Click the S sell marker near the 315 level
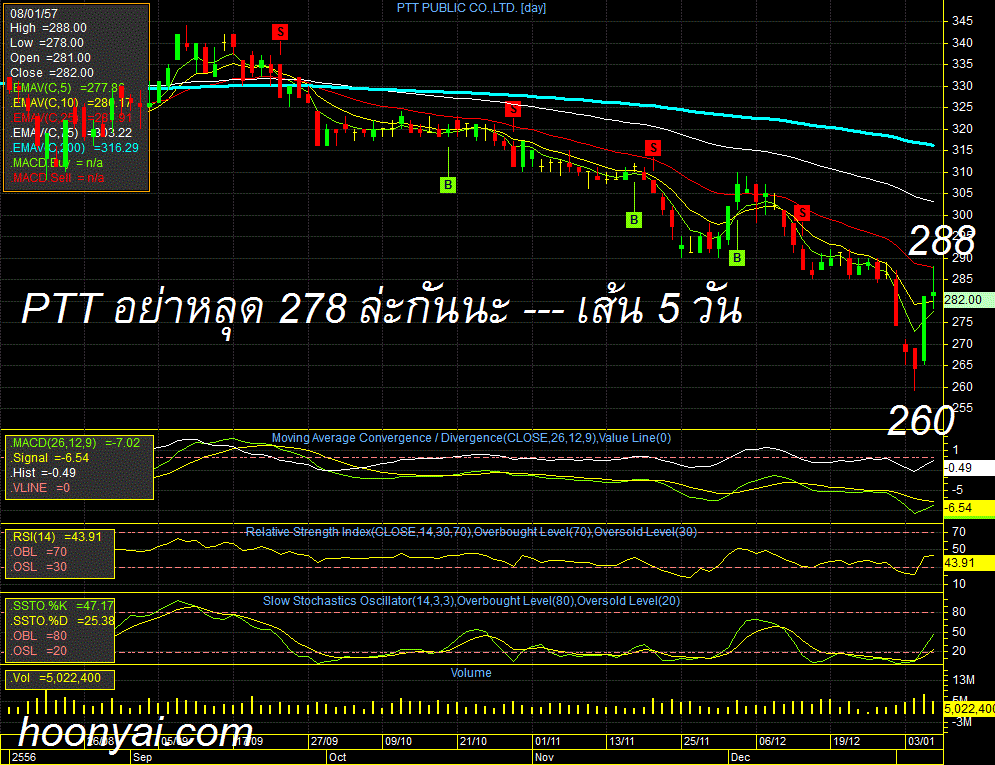 (x=653, y=148)
